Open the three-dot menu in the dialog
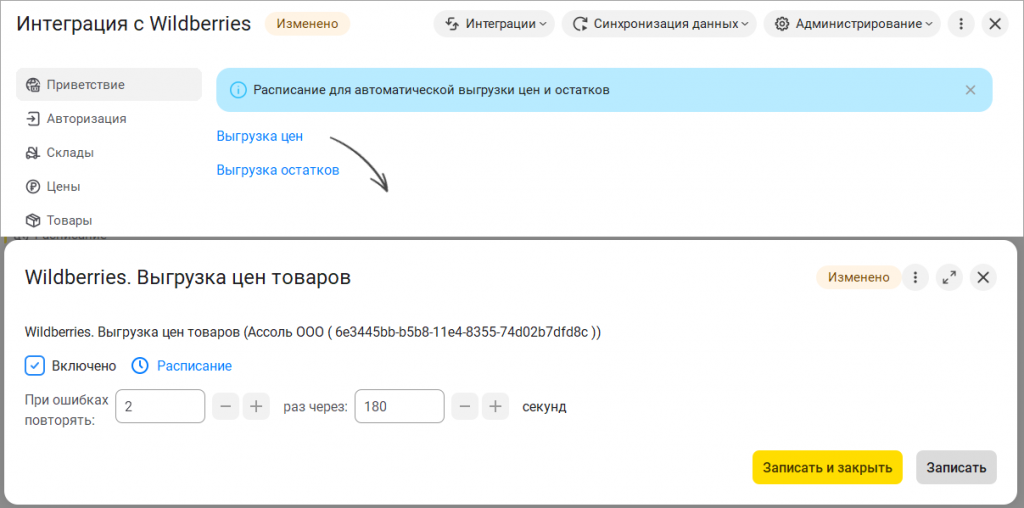 [x=915, y=278]
